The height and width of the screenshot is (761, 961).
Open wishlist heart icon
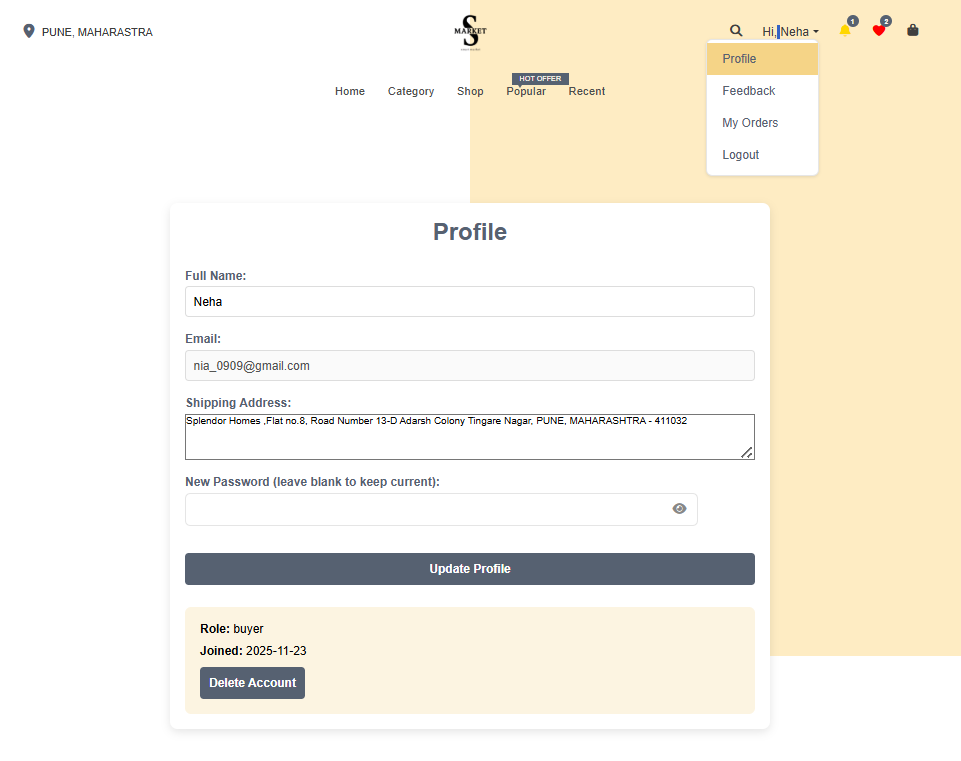coord(879,31)
